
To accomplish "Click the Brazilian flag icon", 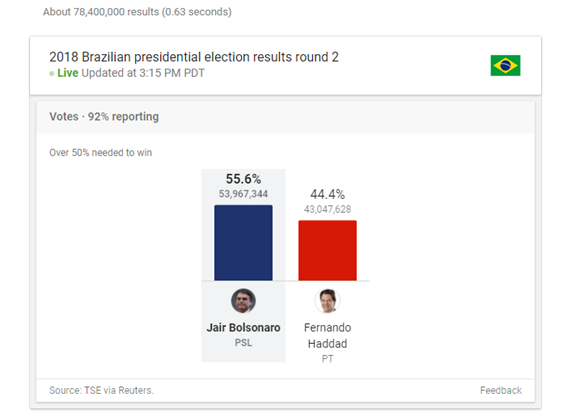I will pyautogui.click(x=505, y=65).
